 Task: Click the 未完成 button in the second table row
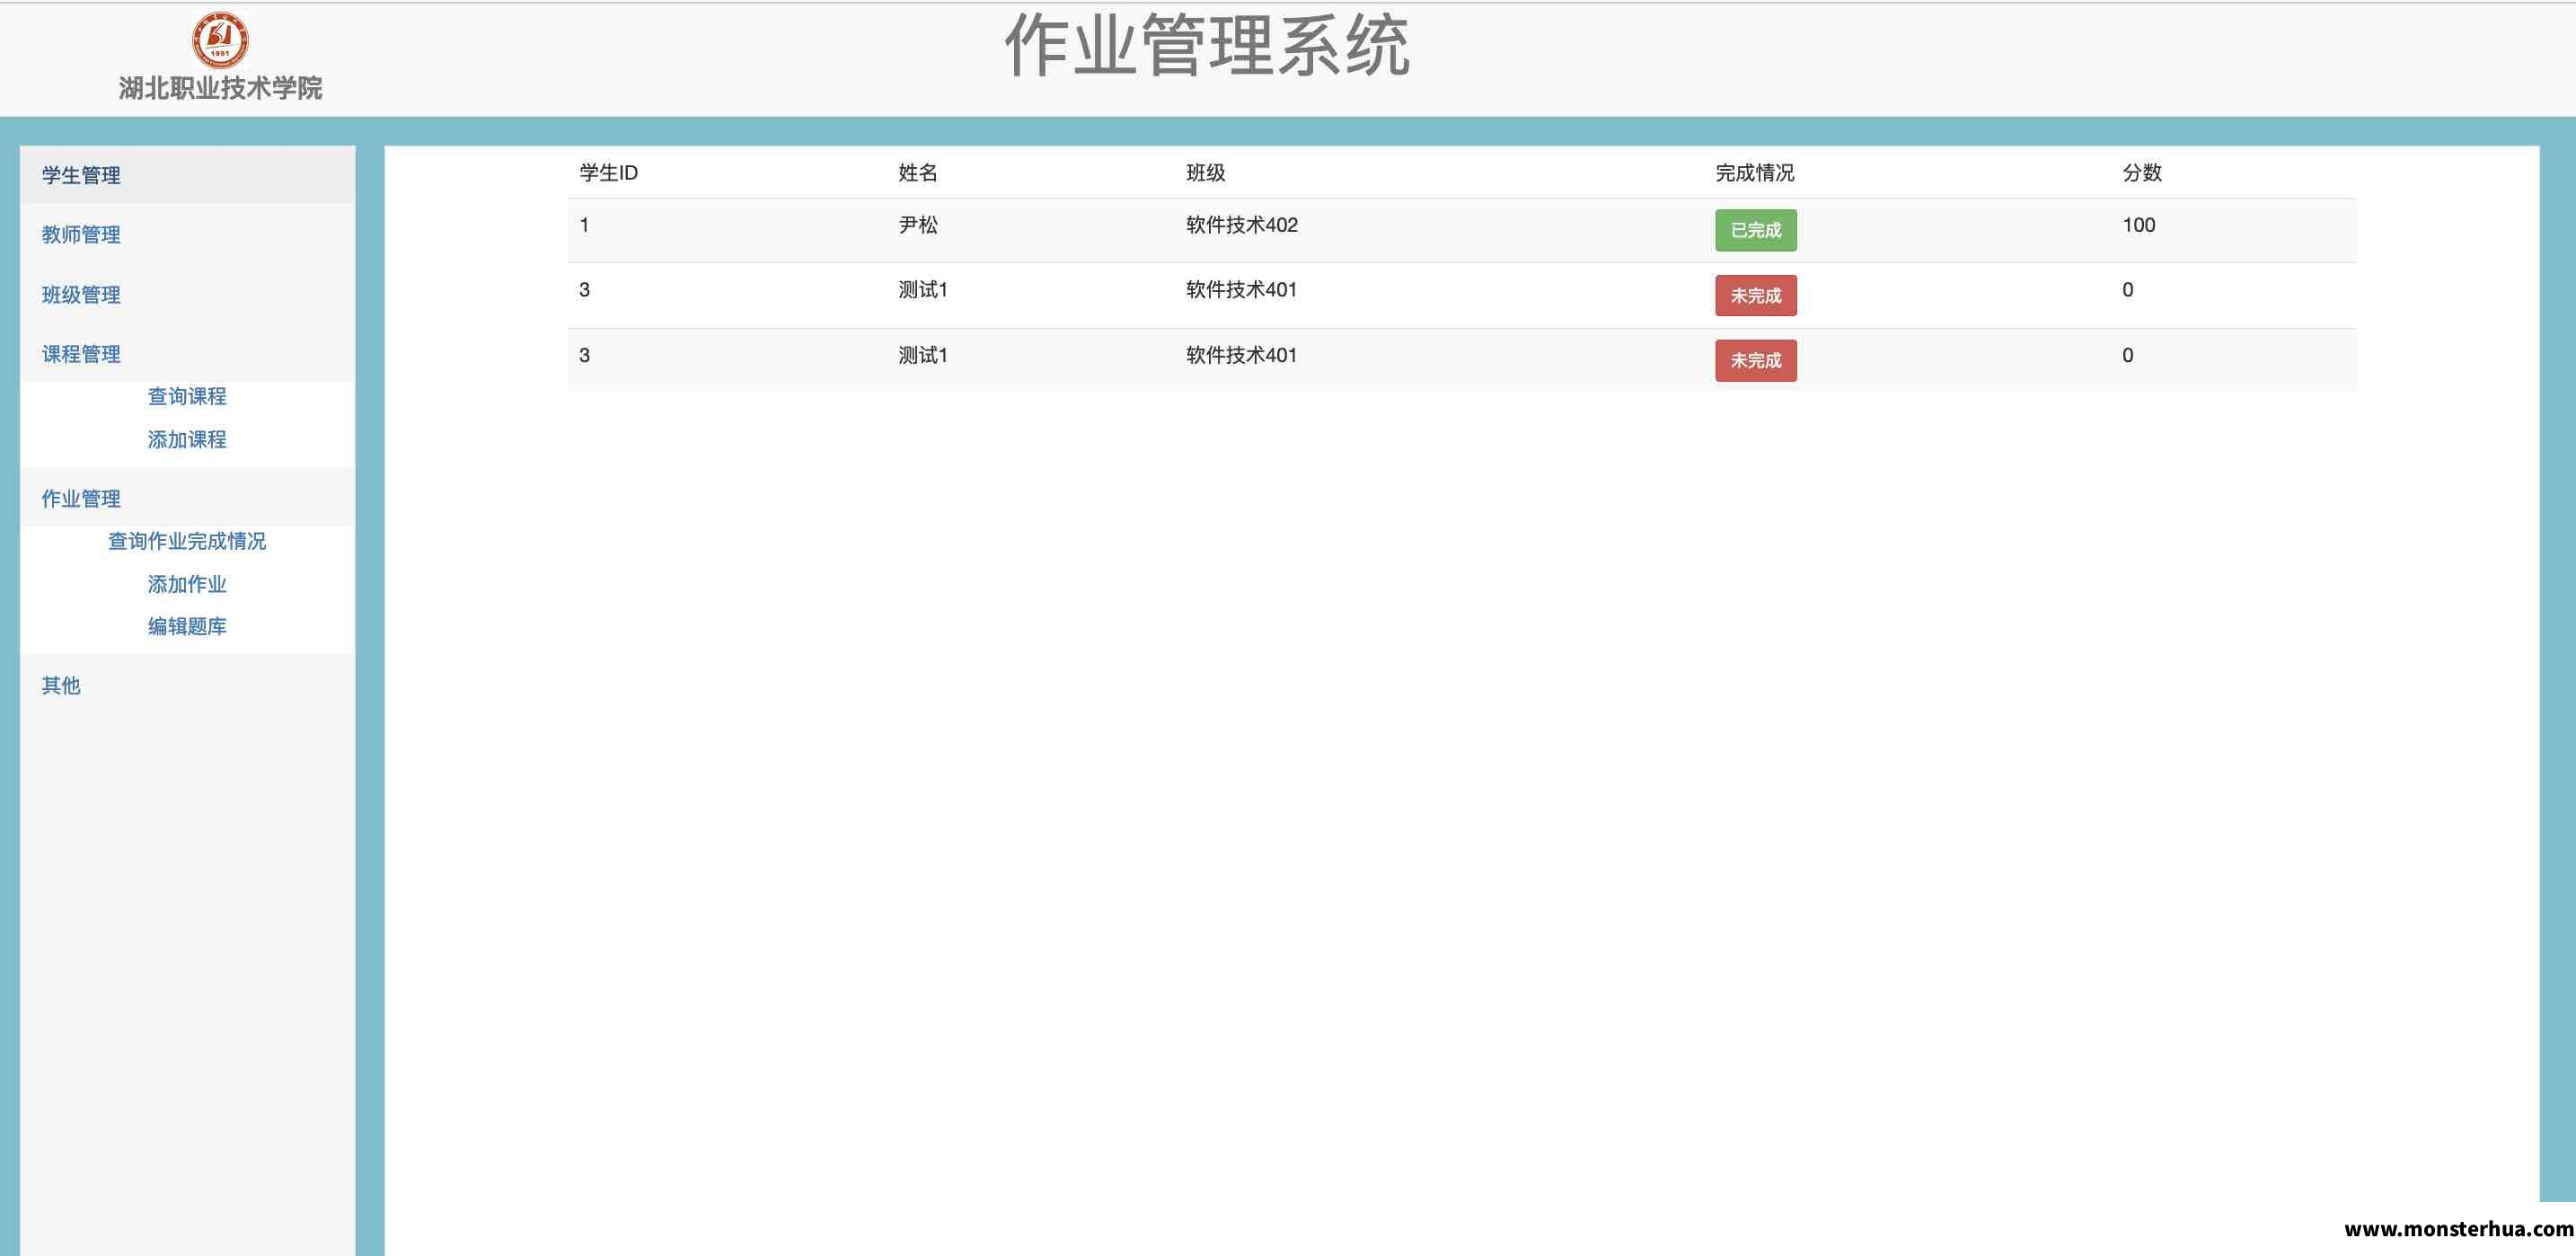[1755, 295]
